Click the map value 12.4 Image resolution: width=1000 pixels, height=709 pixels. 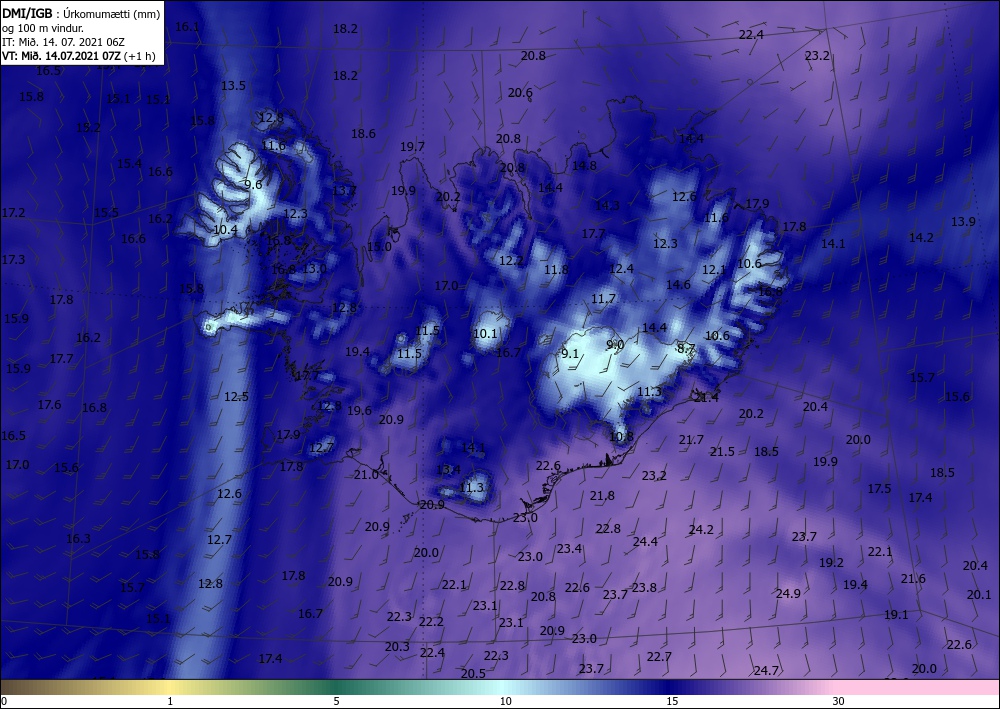pos(621,268)
